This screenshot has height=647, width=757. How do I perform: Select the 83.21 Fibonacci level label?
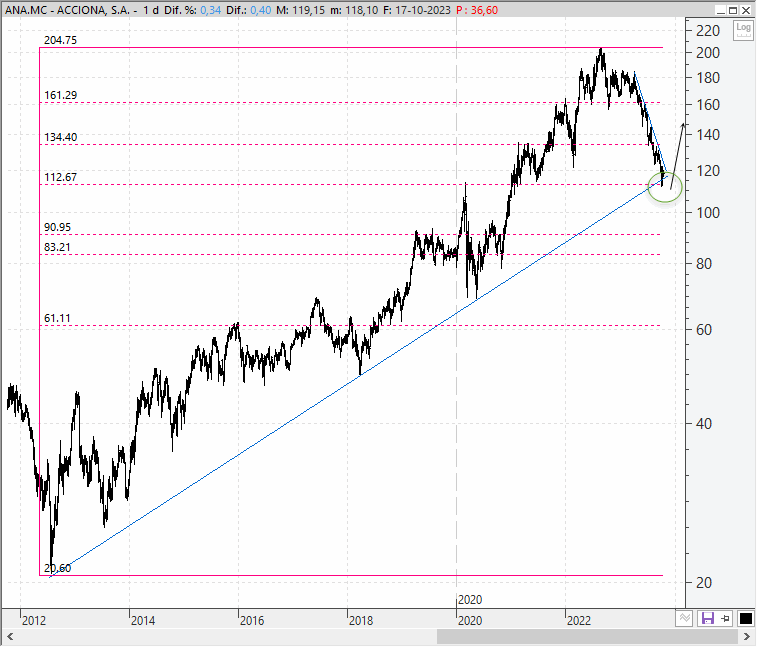coord(57,248)
